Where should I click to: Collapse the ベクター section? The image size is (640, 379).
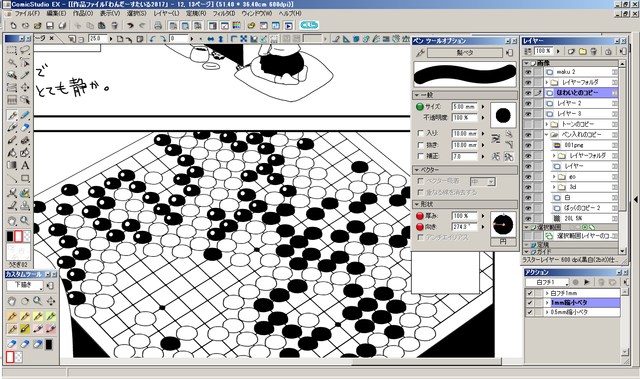(x=417, y=170)
